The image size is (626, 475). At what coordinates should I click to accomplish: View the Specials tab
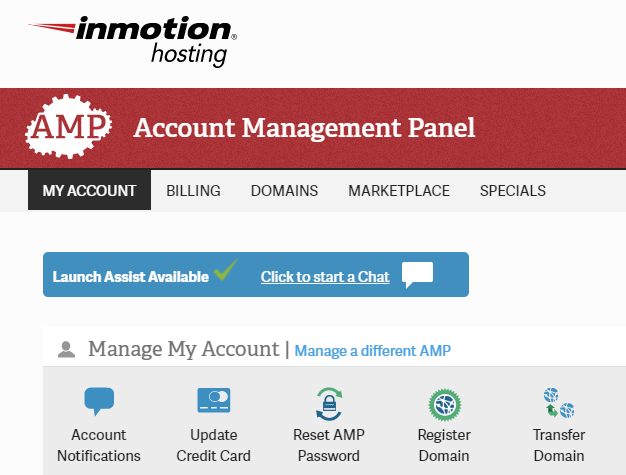point(513,190)
